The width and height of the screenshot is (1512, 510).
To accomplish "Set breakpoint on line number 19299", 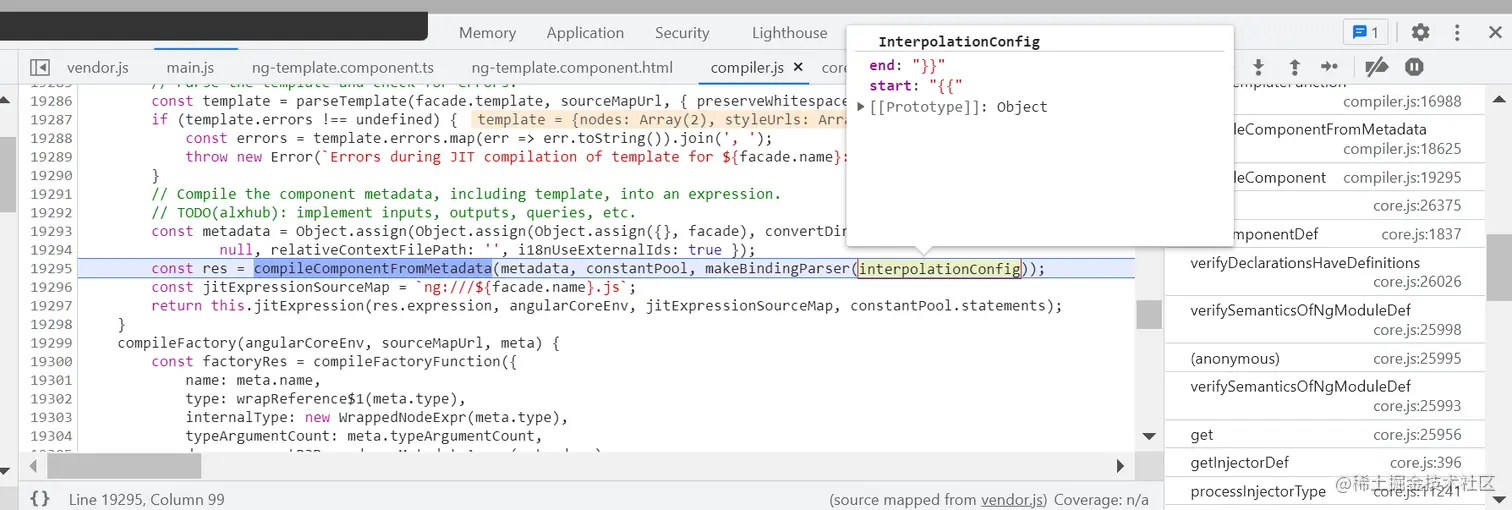I will (49, 343).
